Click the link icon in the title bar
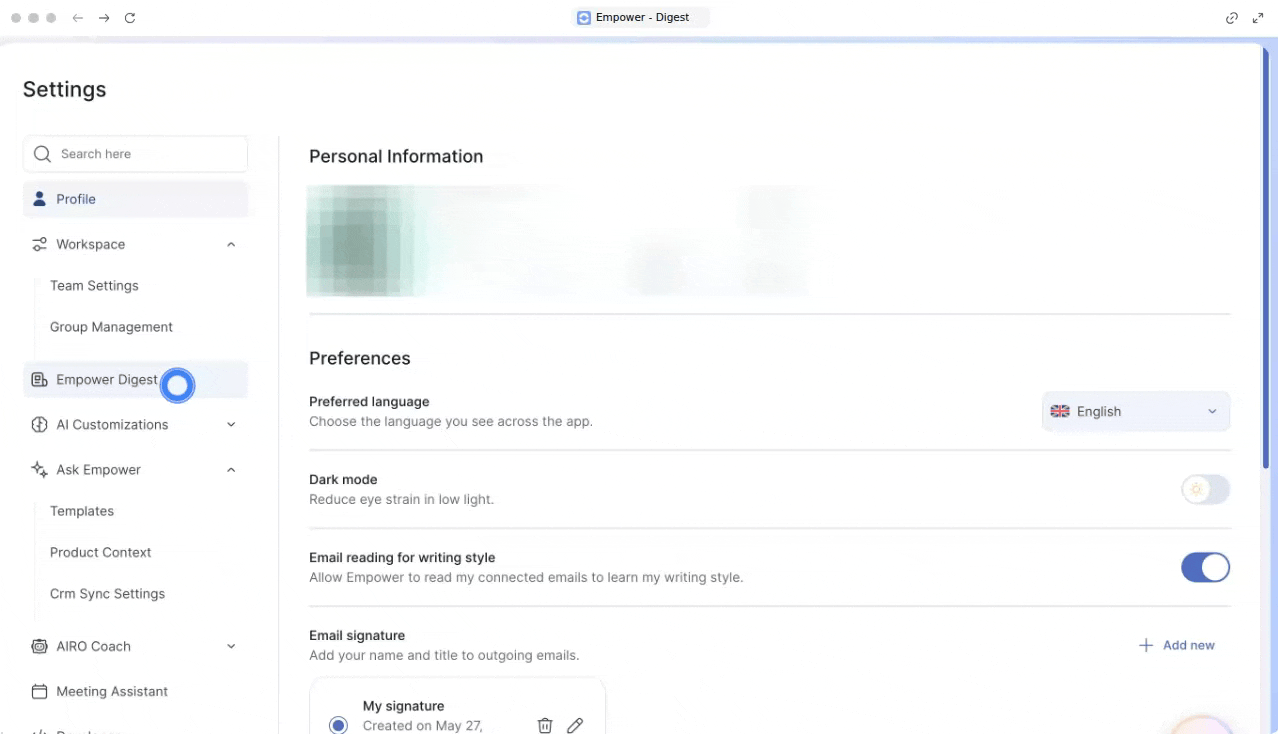Image resolution: width=1278 pixels, height=734 pixels. [1232, 18]
